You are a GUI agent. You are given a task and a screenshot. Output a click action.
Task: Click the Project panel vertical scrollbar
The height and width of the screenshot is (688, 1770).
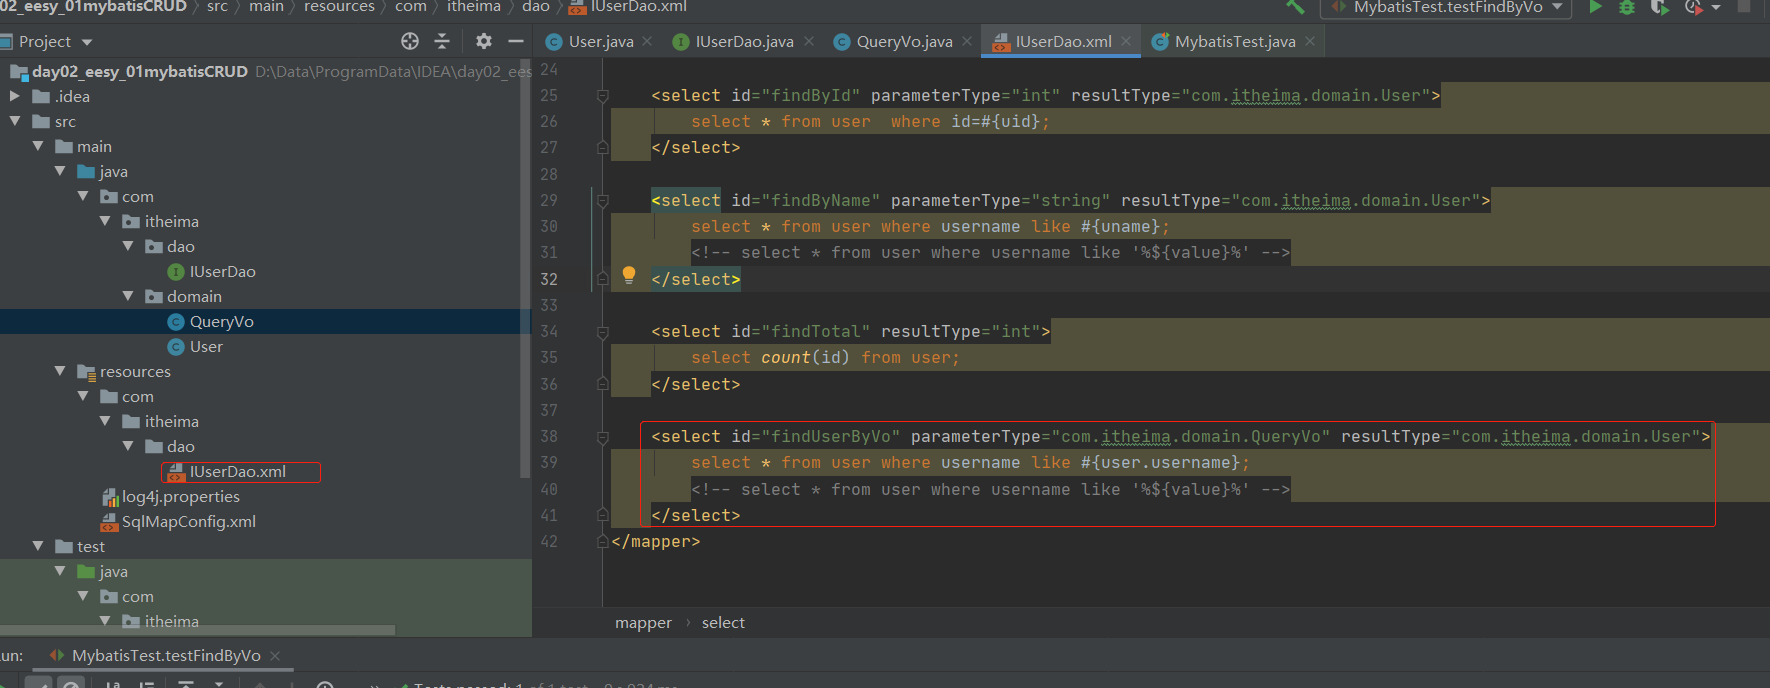[x=526, y=270]
